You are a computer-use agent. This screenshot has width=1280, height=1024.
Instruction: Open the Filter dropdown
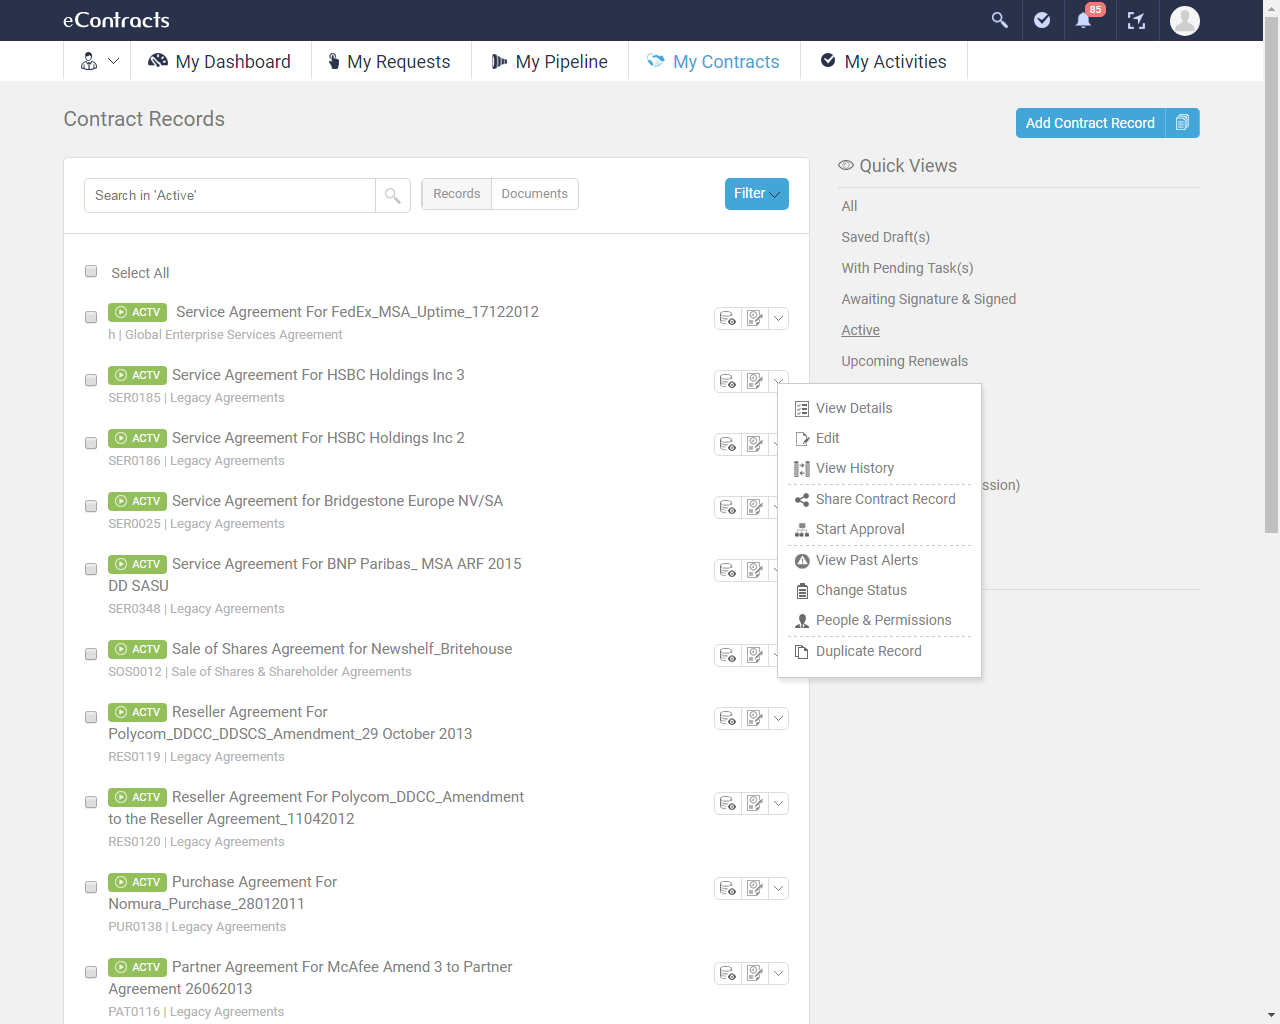pos(756,193)
